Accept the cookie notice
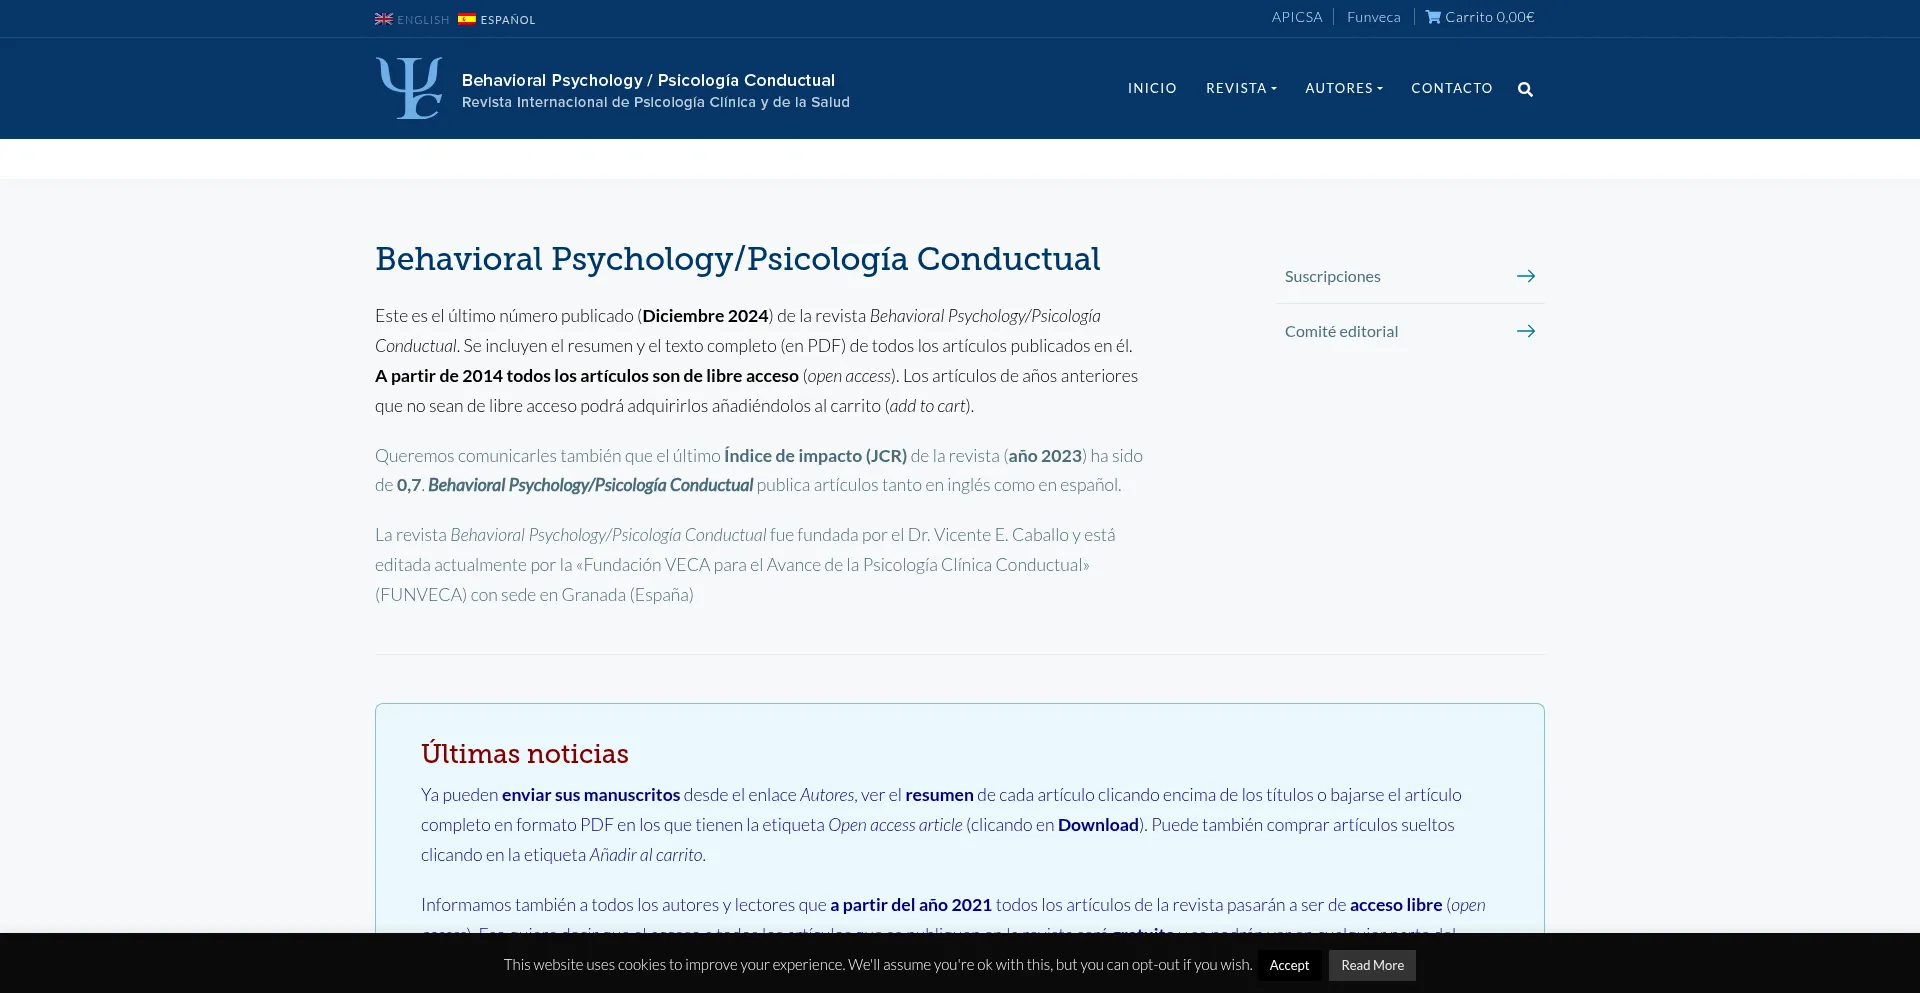Image resolution: width=1920 pixels, height=993 pixels. (1289, 965)
